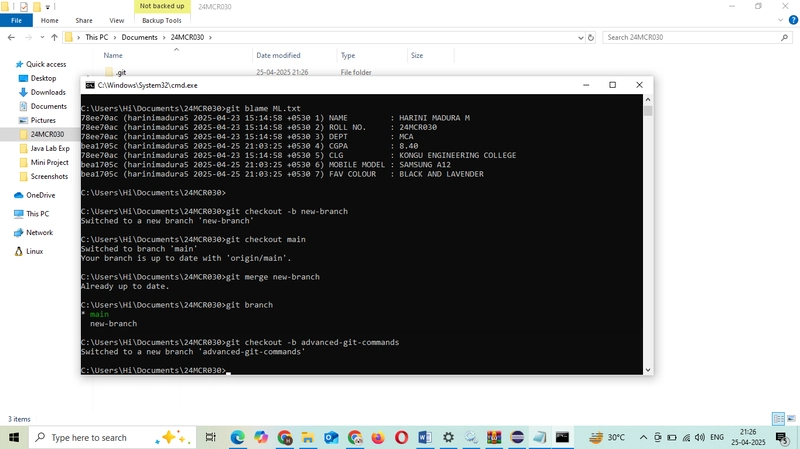
Task: Expand the chevron after Documents breadcrumb
Action: (164, 37)
